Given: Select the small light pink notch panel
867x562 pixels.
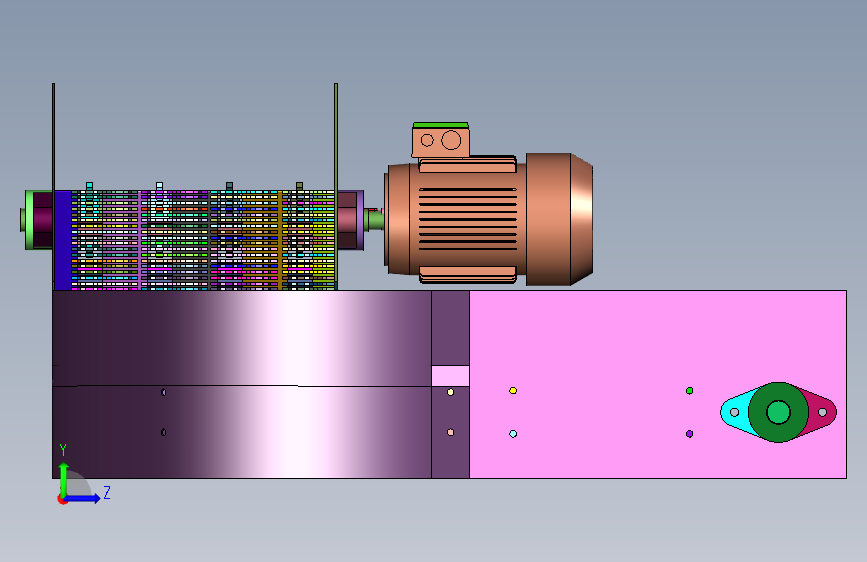Looking at the screenshot, I should 450,376.
